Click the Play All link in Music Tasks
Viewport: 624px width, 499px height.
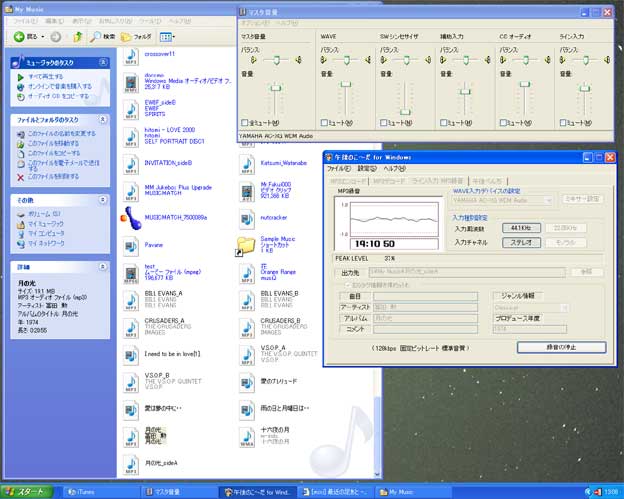42,76
